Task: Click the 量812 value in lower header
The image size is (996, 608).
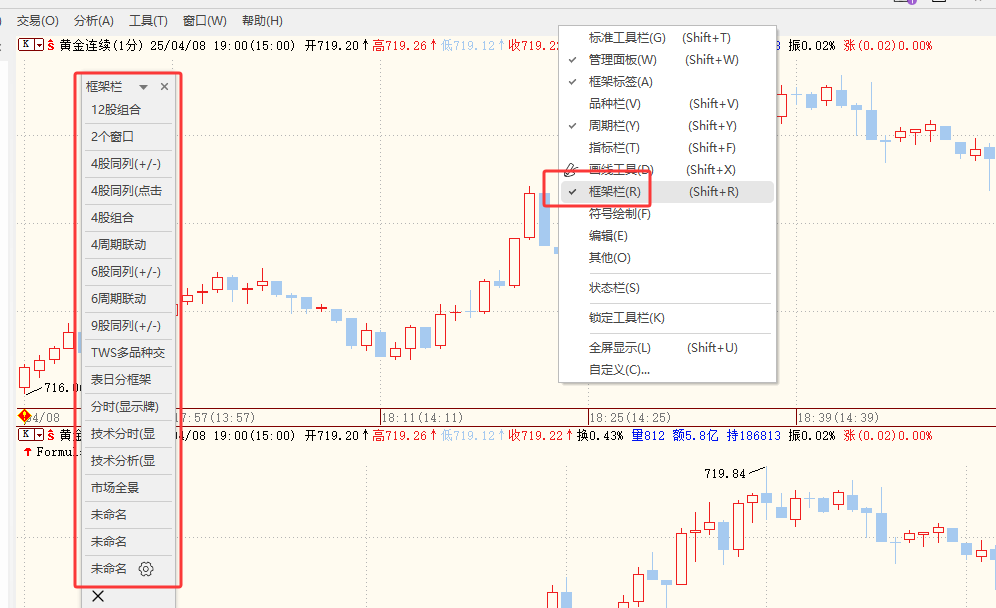Action: [648, 435]
